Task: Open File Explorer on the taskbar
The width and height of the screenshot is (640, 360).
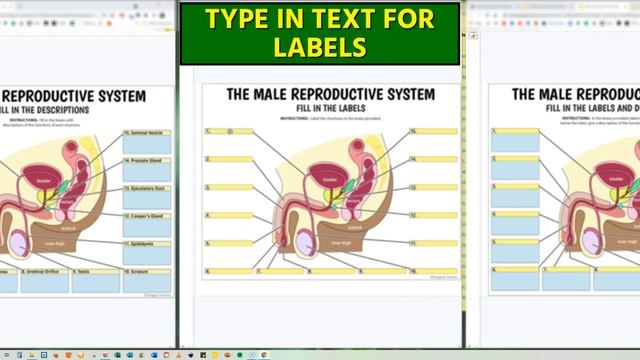Action: pyautogui.click(x=32, y=355)
